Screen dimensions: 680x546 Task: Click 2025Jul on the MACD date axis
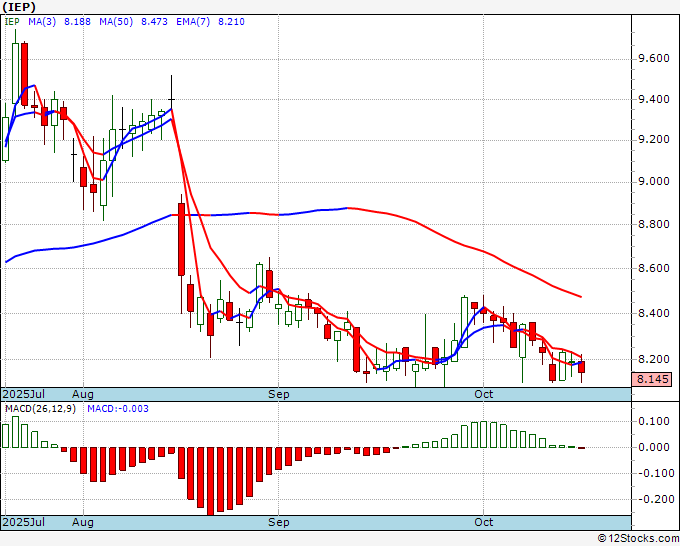tap(23, 522)
